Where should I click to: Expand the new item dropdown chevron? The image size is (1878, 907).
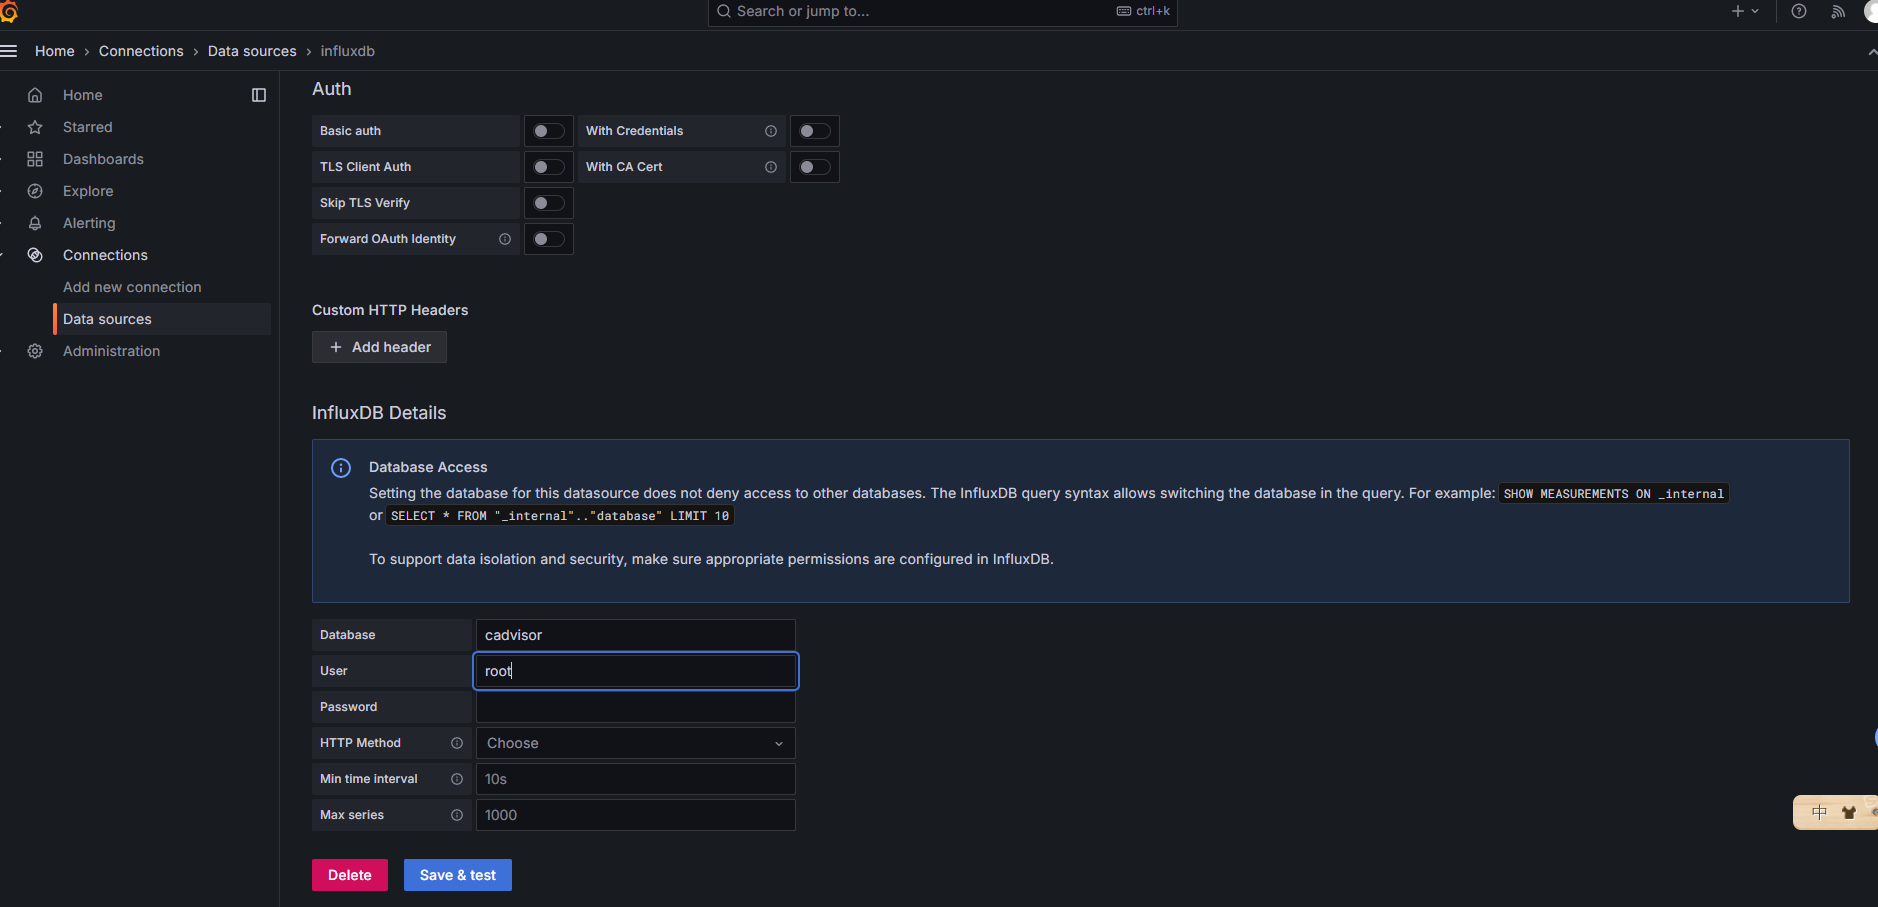tap(1755, 11)
